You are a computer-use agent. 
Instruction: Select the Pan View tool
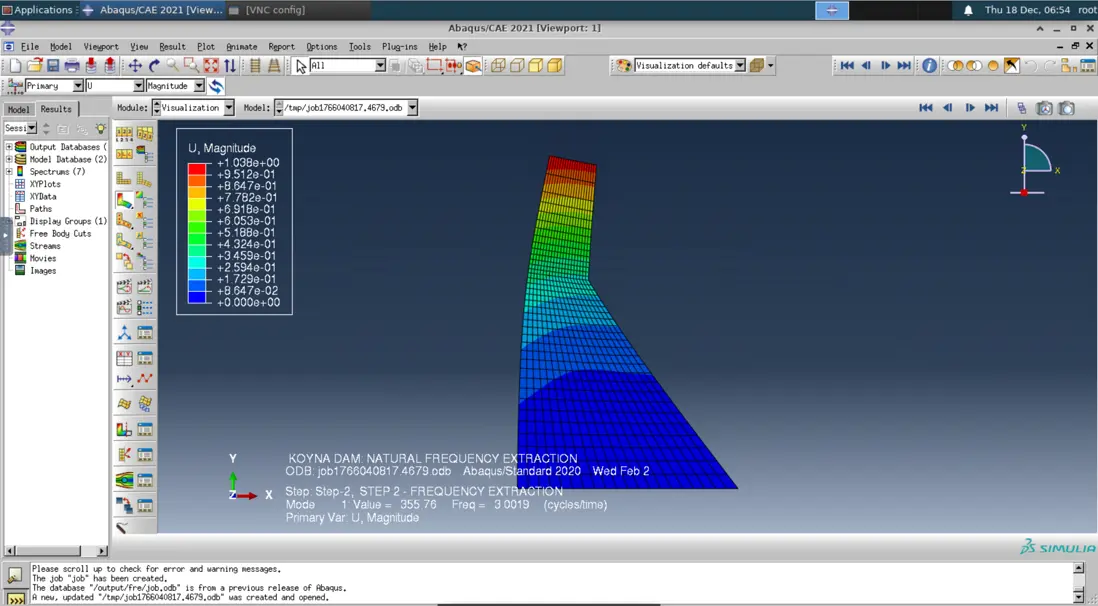135,66
